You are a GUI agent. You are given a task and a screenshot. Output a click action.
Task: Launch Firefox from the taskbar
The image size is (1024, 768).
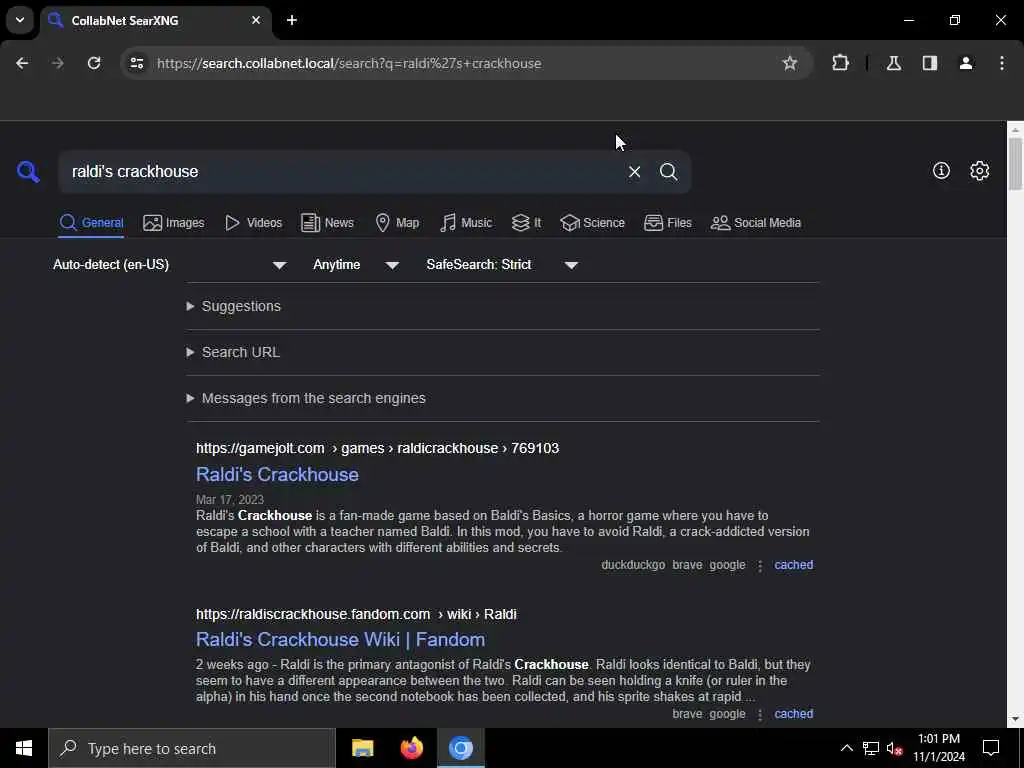[x=411, y=748]
